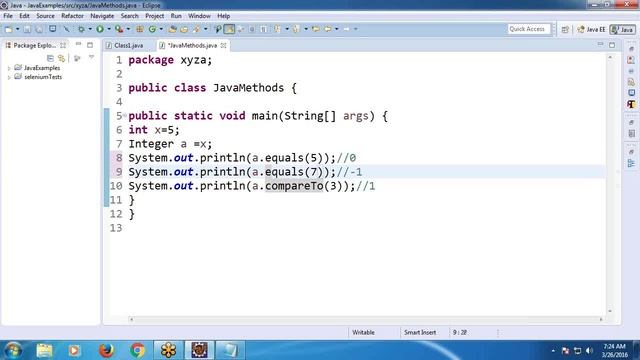Click the horizontal scrollbar right arrow
This screenshot has height=360, width=640.
click(x=601, y=320)
